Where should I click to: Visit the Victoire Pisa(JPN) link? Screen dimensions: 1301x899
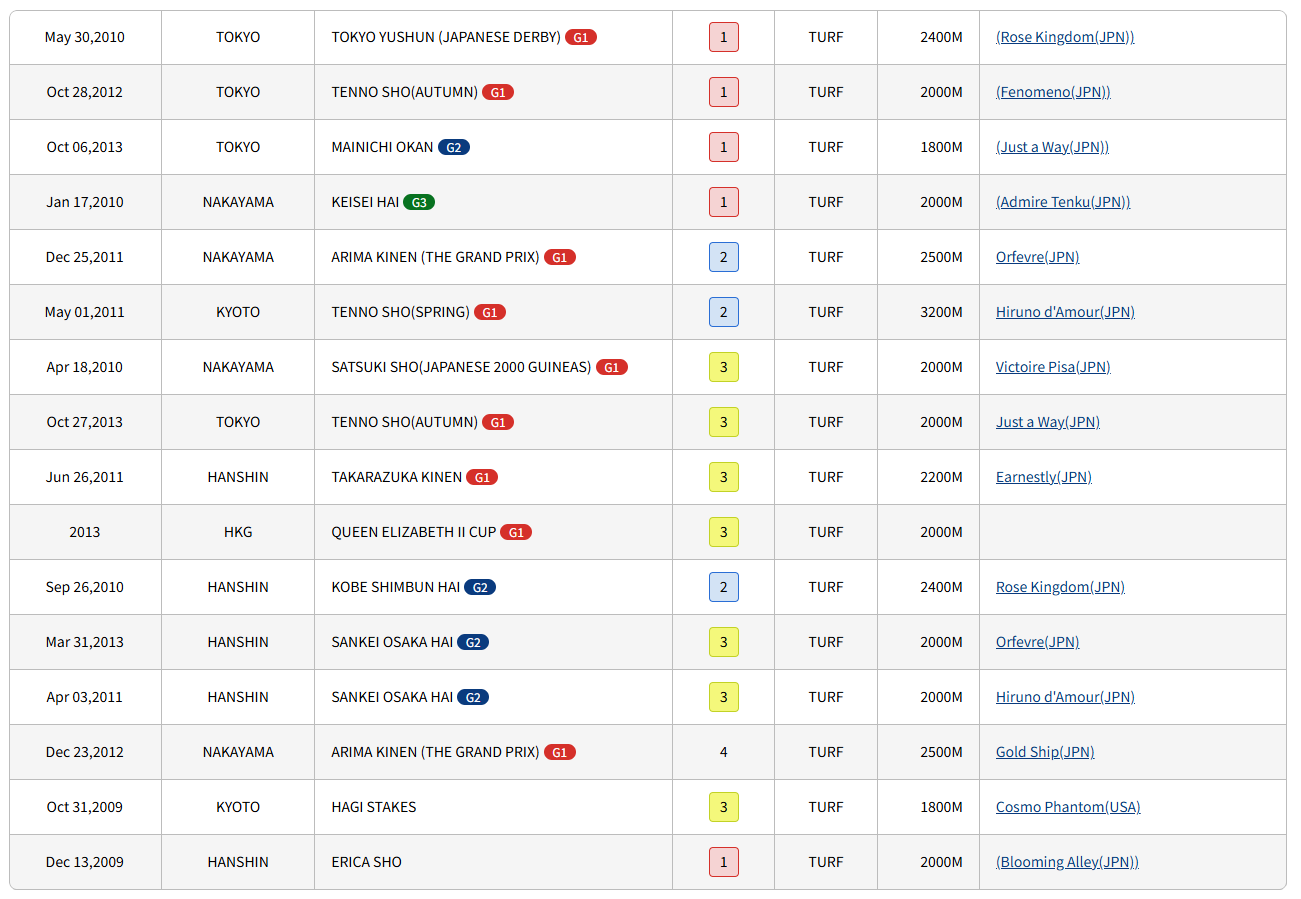coord(1053,367)
